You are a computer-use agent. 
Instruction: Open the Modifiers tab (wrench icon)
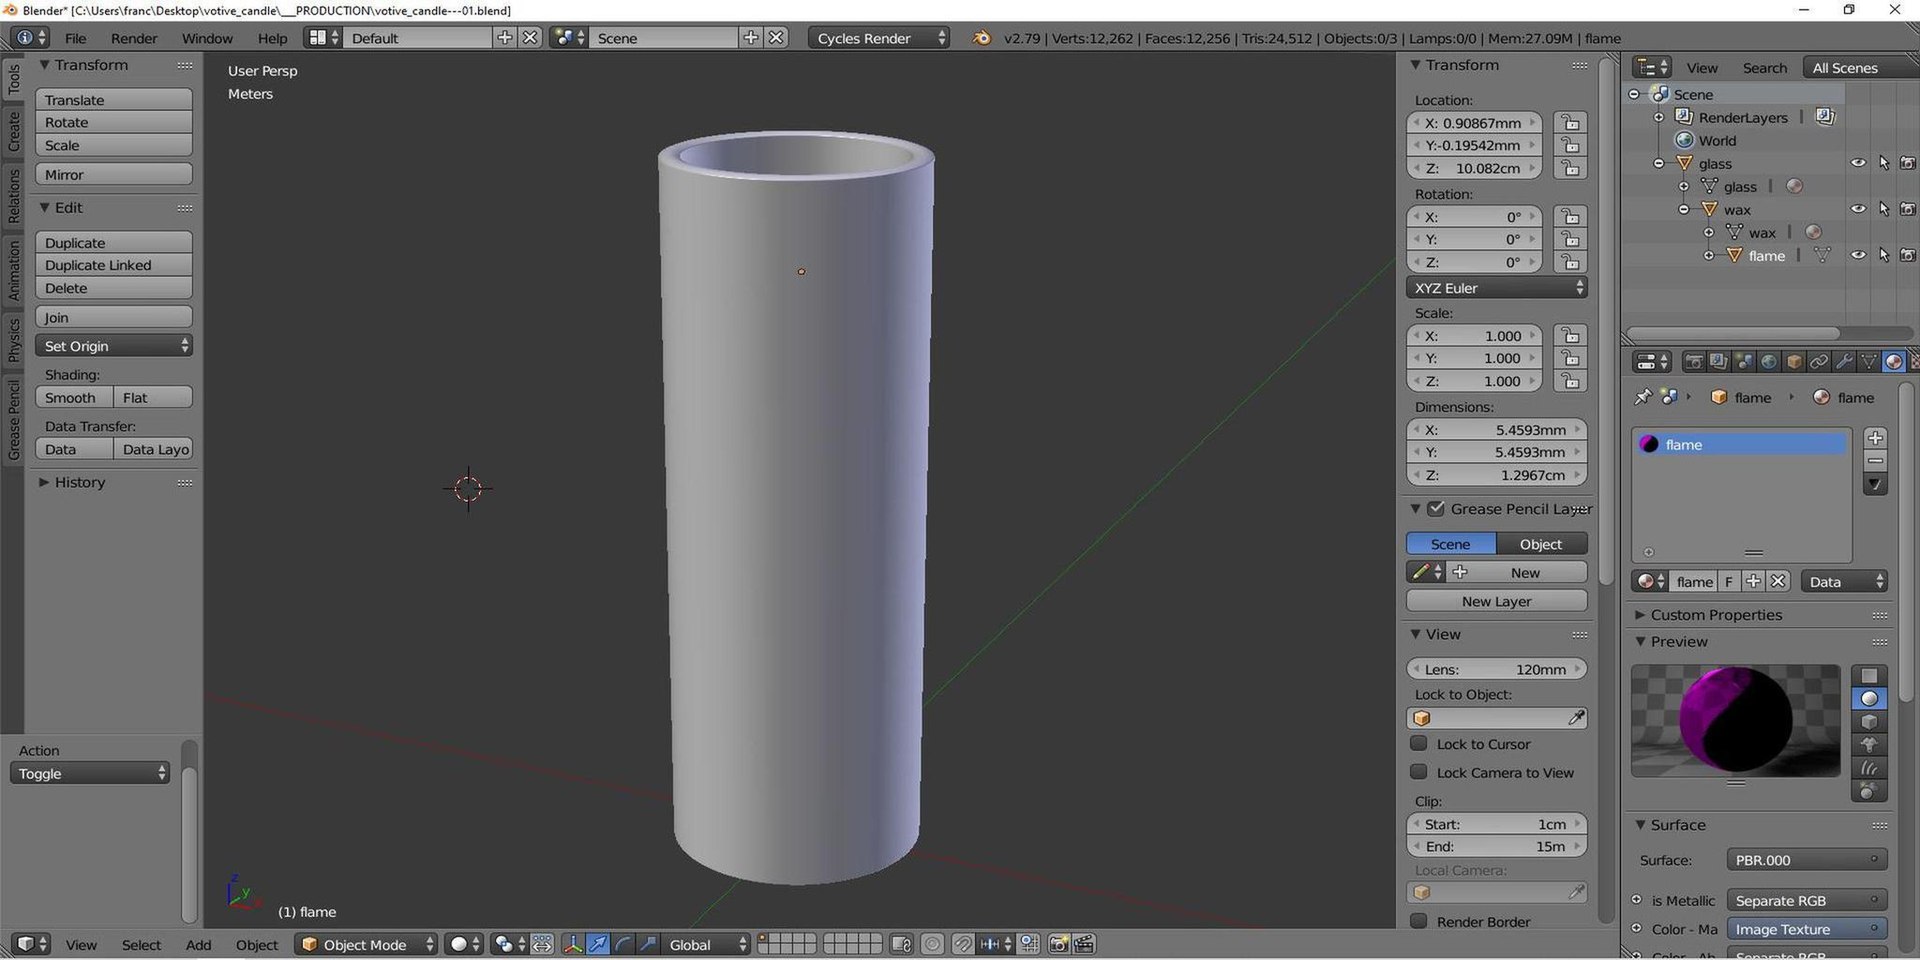(1844, 361)
